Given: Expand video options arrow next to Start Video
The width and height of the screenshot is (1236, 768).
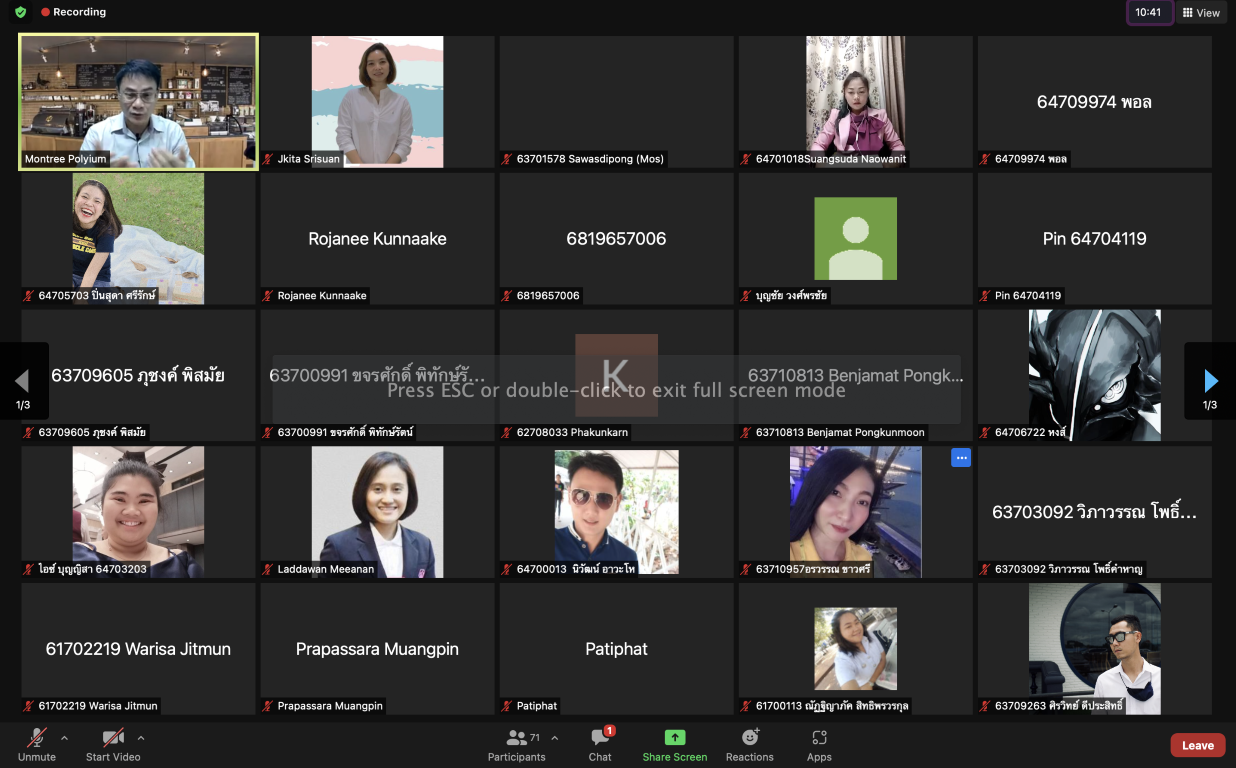Looking at the screenshot, I should point(141,738).
